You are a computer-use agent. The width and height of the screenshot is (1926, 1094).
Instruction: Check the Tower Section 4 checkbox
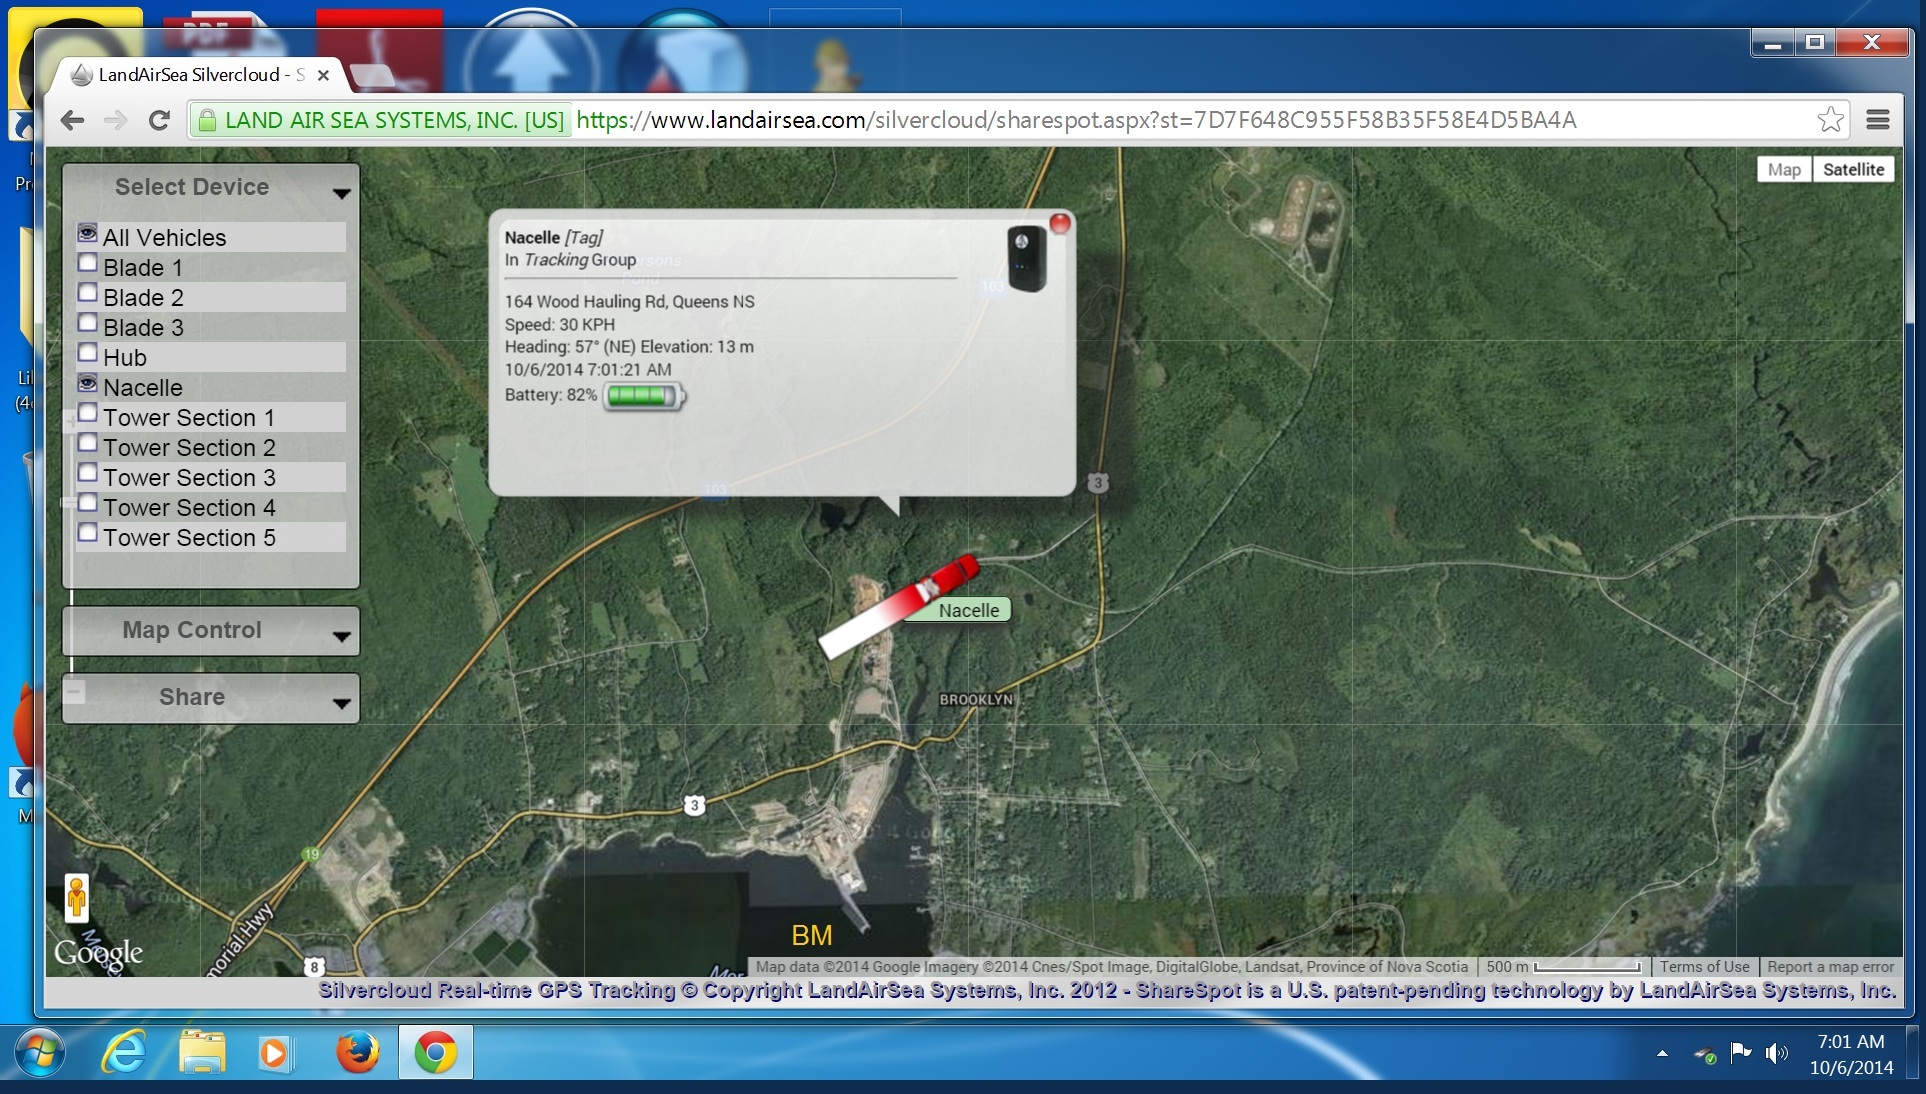click(x=87, y=503)
